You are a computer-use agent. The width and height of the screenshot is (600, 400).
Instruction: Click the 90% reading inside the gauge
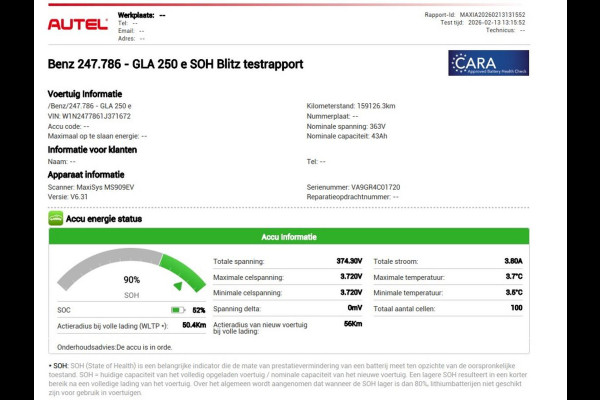pyautogui.click(x=131, y=280)
